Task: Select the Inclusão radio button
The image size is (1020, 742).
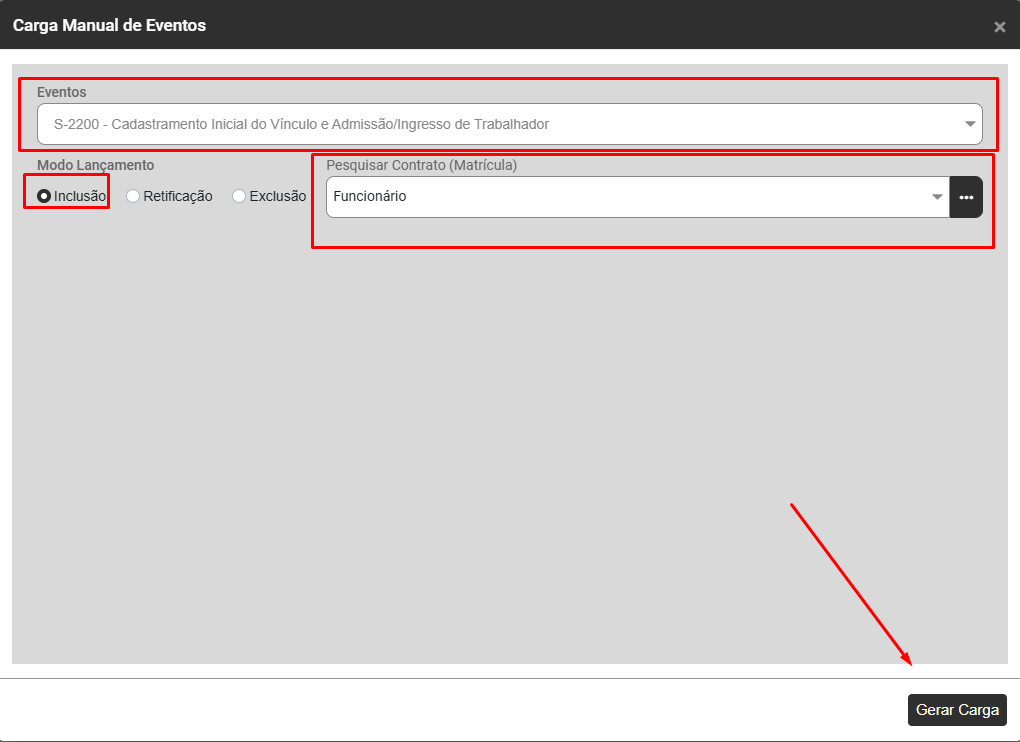Action: coord(44,197)
